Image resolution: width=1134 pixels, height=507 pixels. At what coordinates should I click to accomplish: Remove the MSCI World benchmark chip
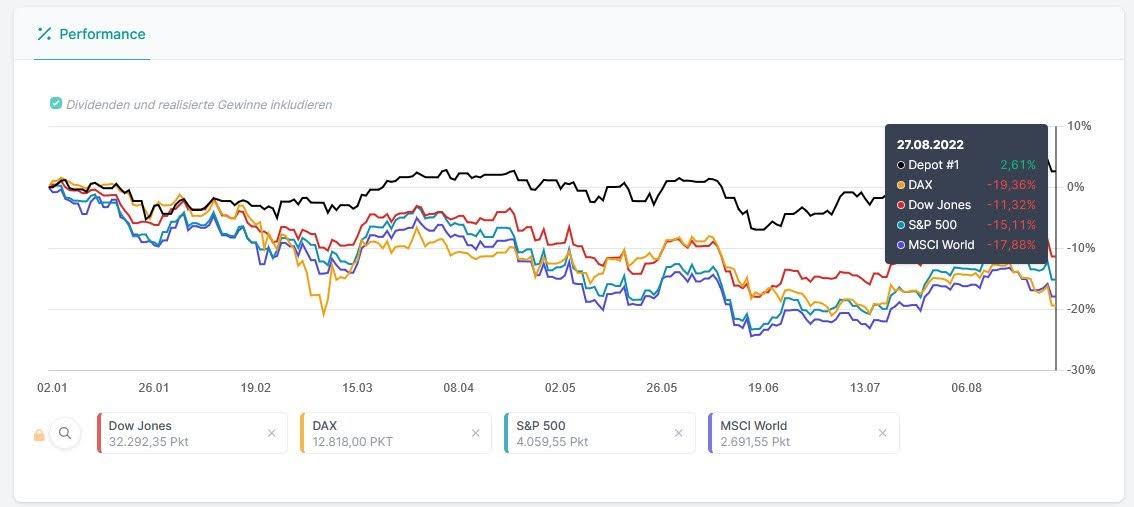(x=882, y=433)
